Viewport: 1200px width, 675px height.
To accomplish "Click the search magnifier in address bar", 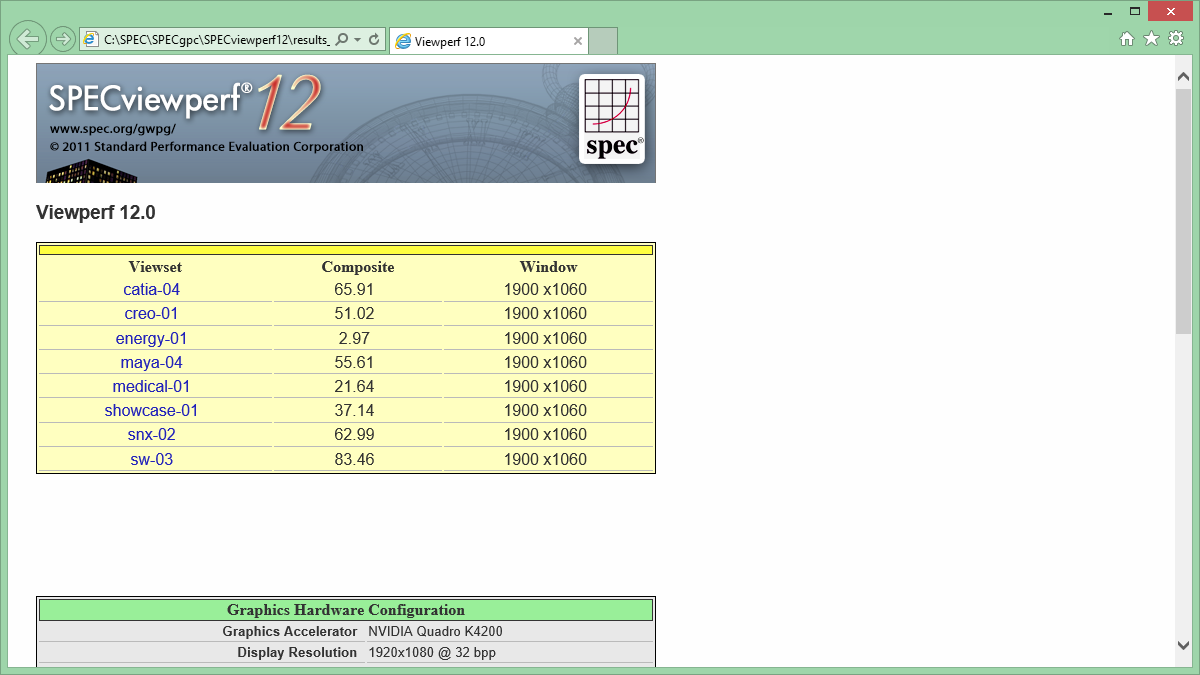I will click(342, 40).
